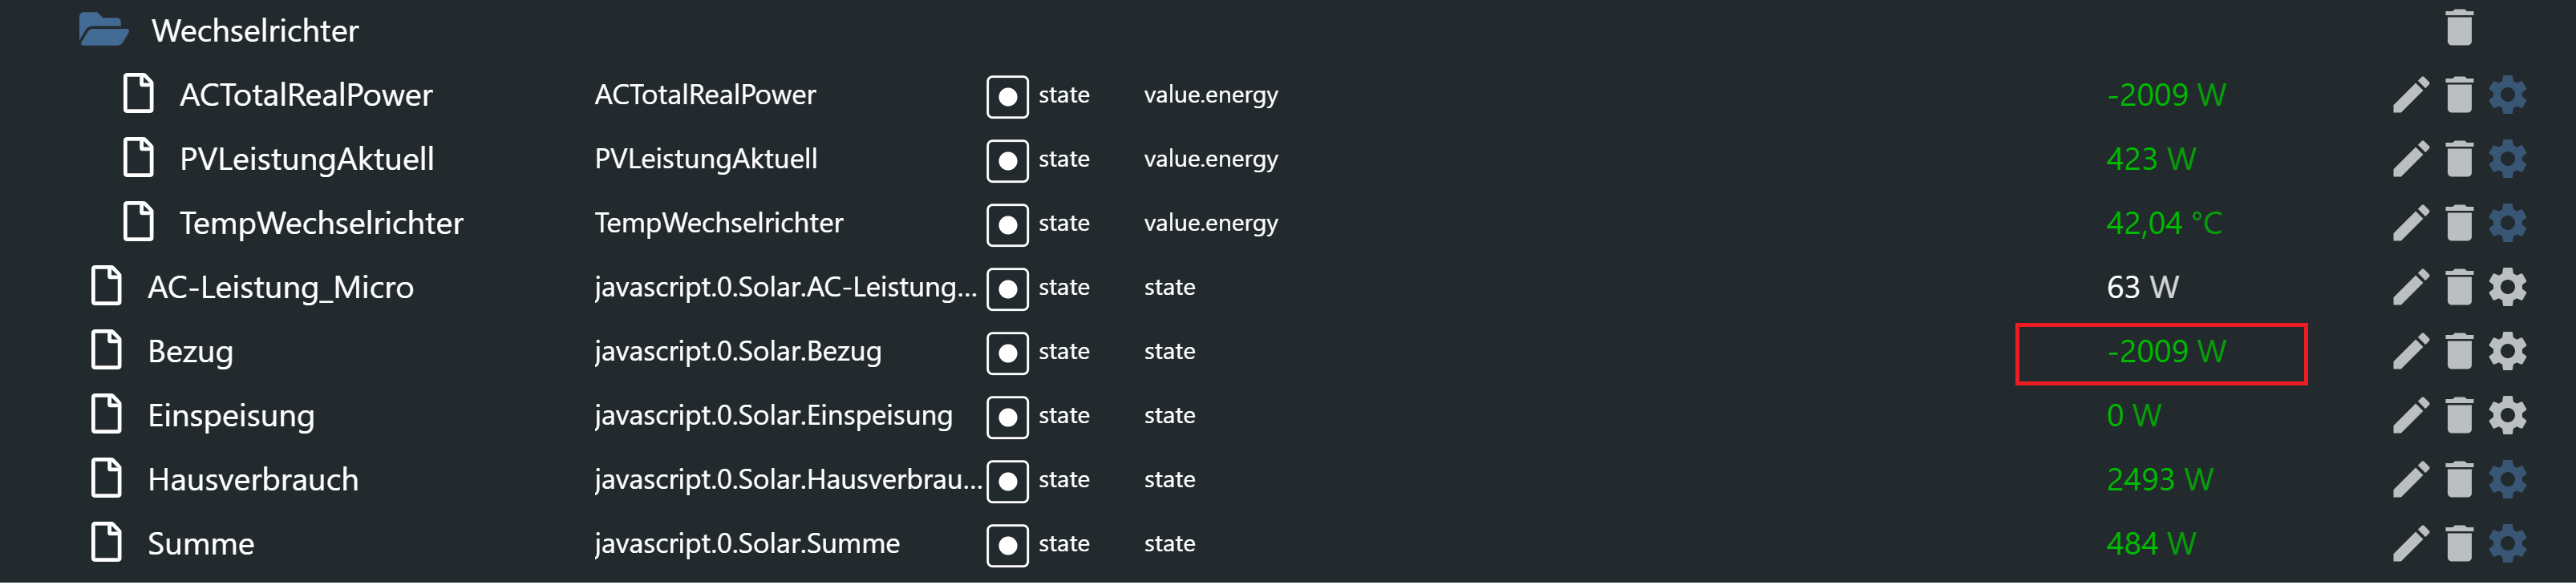The width and height of the screenshot is (2576, 585).
Task: Click the 484 W value of Summe
Action: (2150, 544)
